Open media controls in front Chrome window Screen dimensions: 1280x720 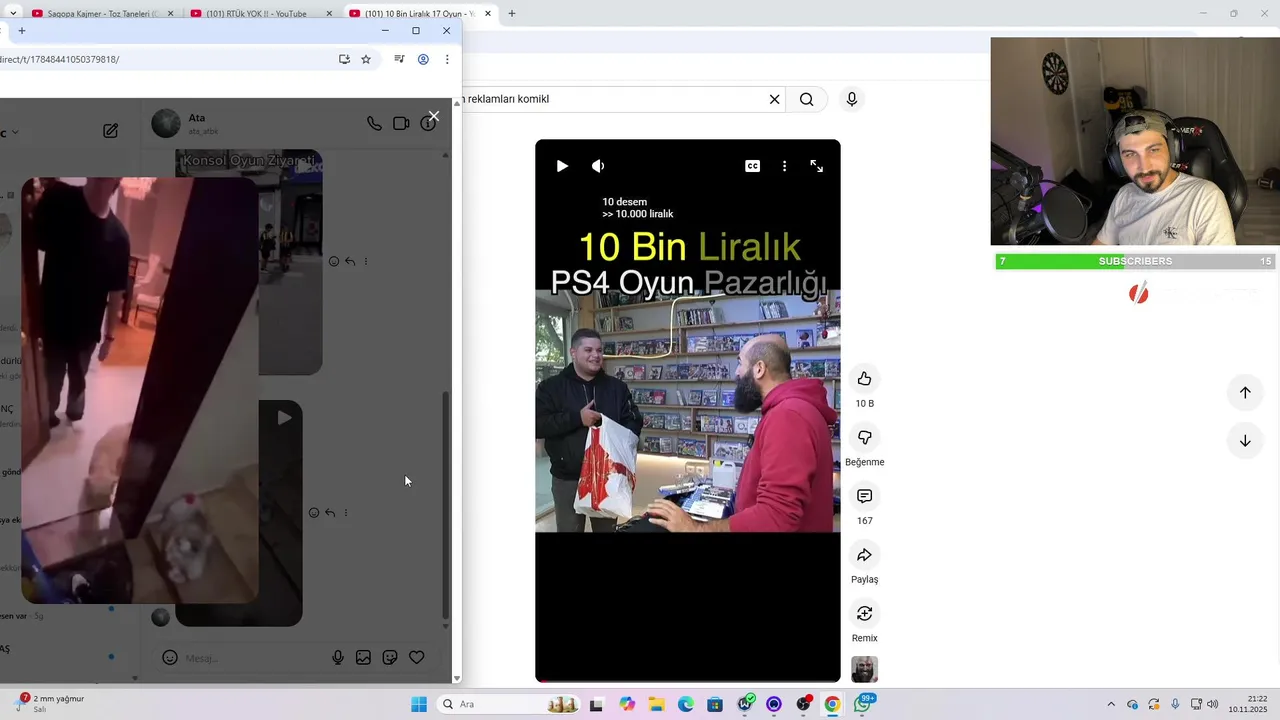click(399, 59)
